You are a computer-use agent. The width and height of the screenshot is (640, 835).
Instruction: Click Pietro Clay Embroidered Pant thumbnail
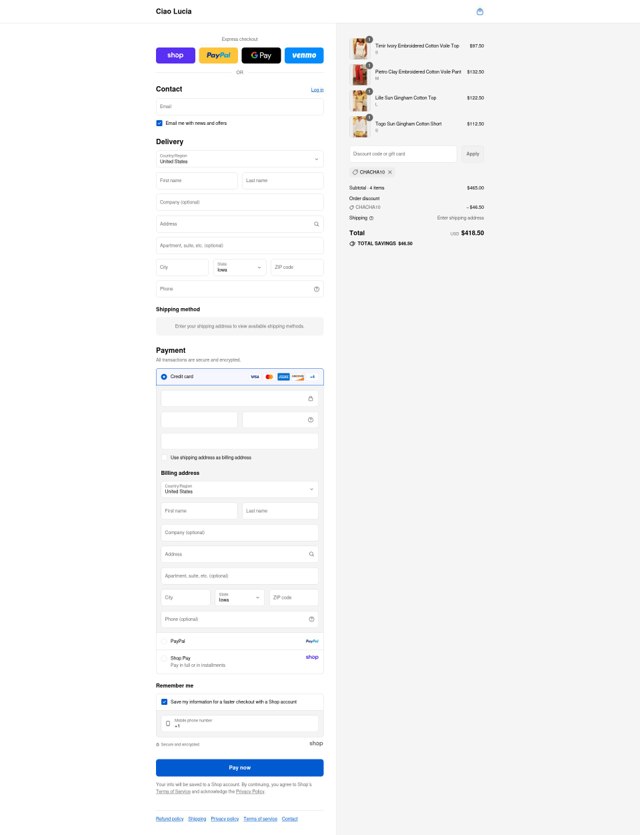(360, 75)
